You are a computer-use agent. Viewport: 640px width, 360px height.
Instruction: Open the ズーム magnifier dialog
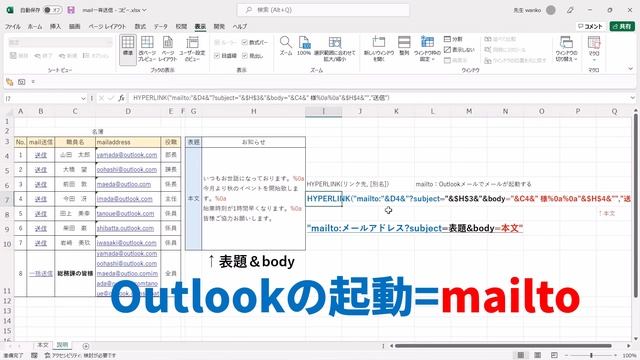pos(286,46)
